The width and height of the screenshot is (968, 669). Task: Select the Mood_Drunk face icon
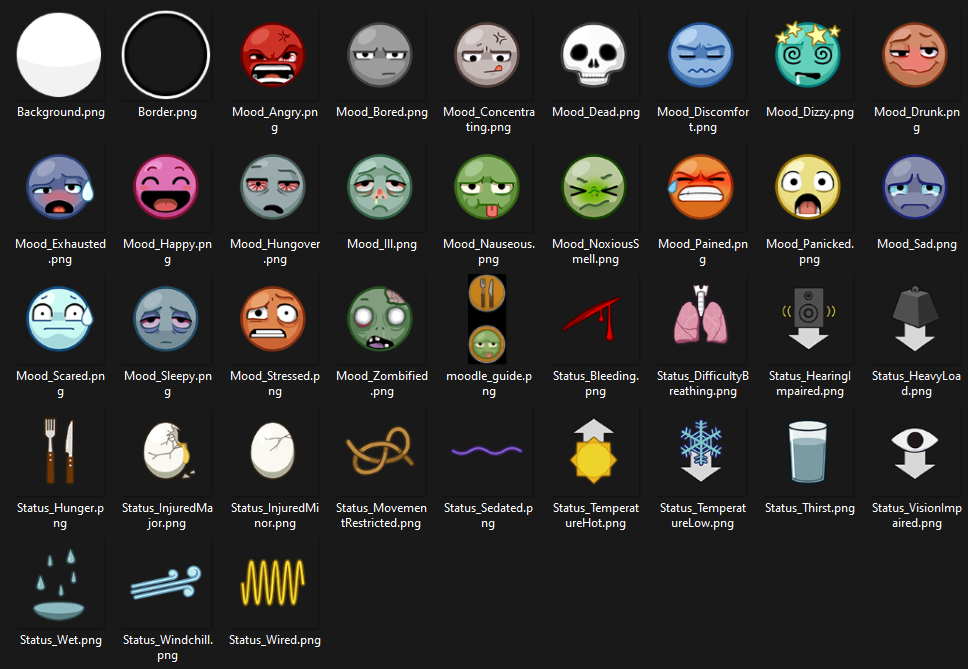tap(915, 55)
